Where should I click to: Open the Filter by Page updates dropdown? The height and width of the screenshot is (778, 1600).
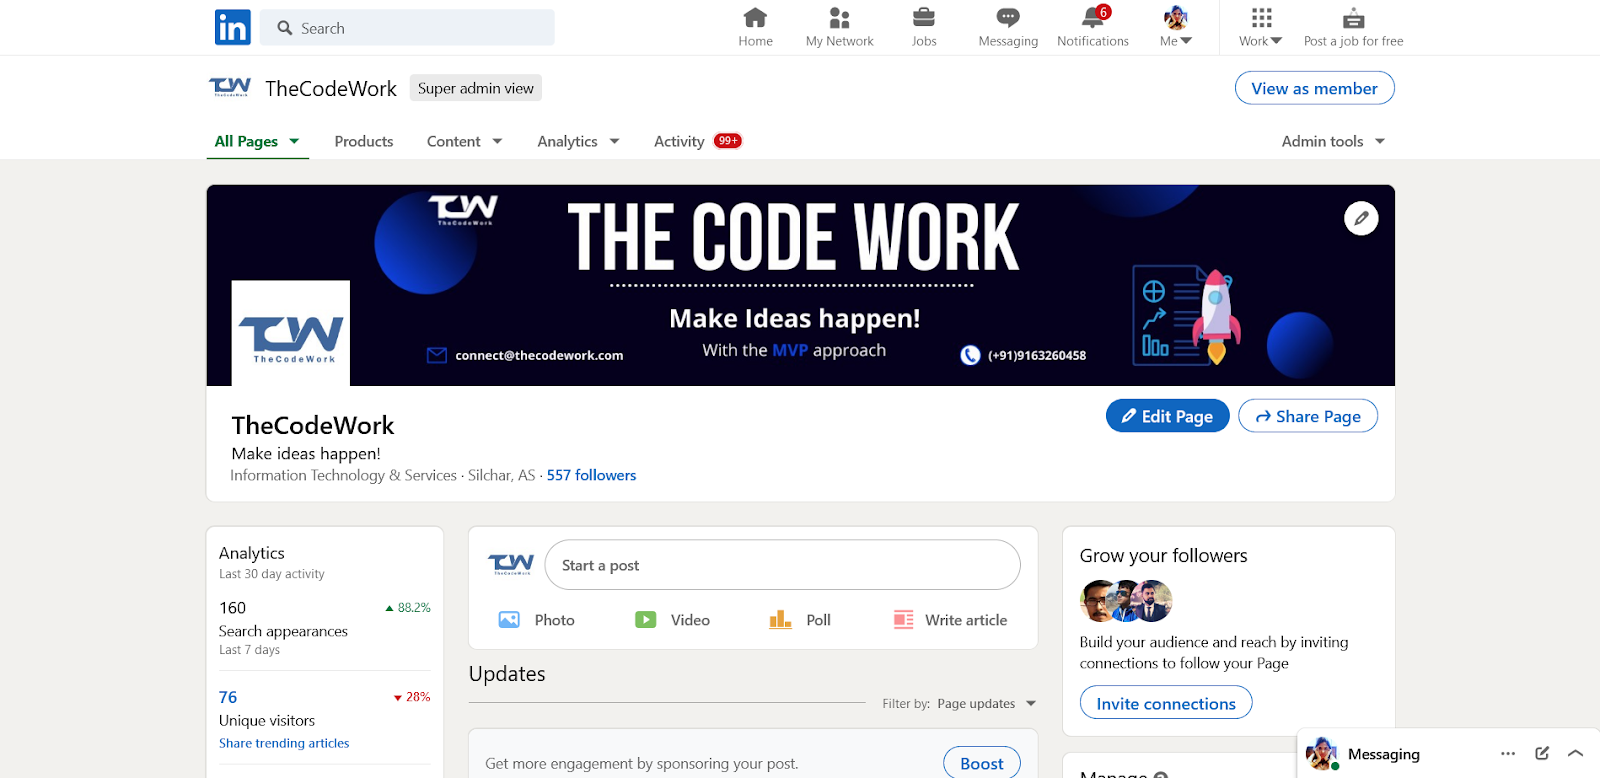pyautogui.click(x=986, y=704)
